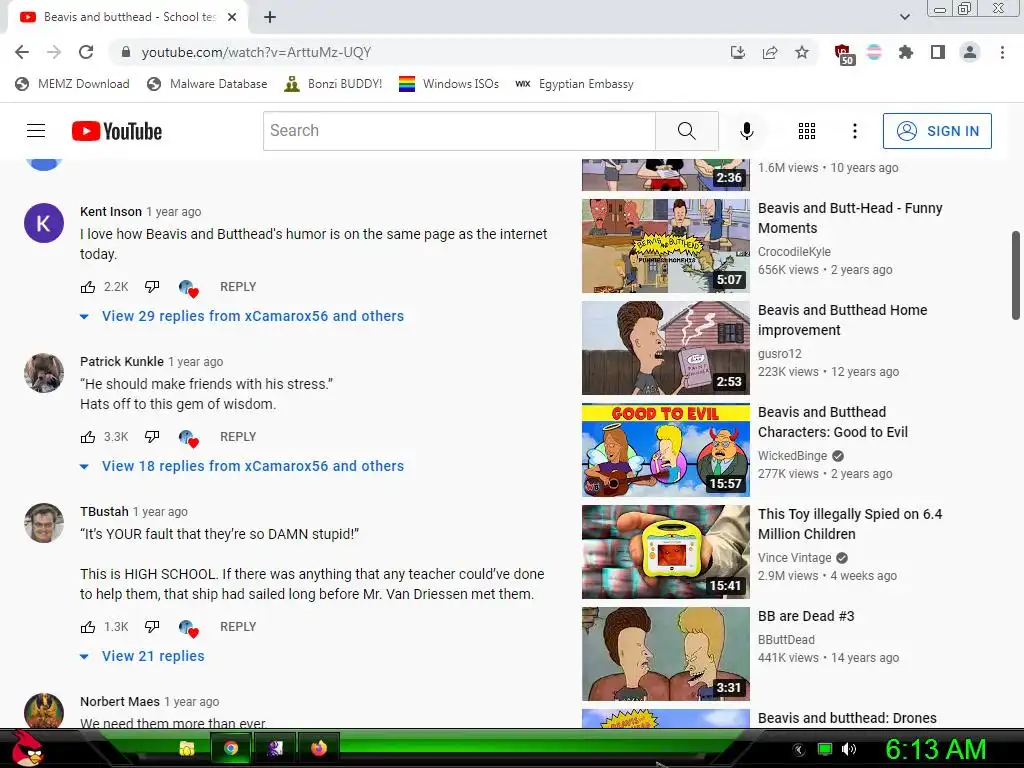Open Home improvement video thumbnail
The height and width of the screenshot is (768, 1024).
(x=665, y=347)
